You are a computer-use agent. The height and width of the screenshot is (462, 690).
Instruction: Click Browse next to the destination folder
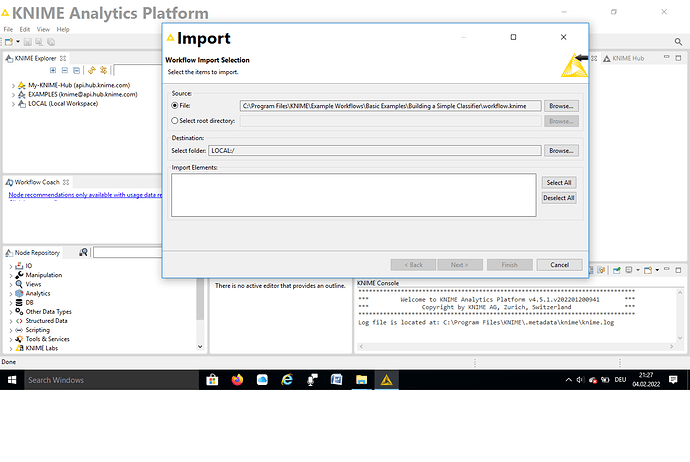pos(561,150)
